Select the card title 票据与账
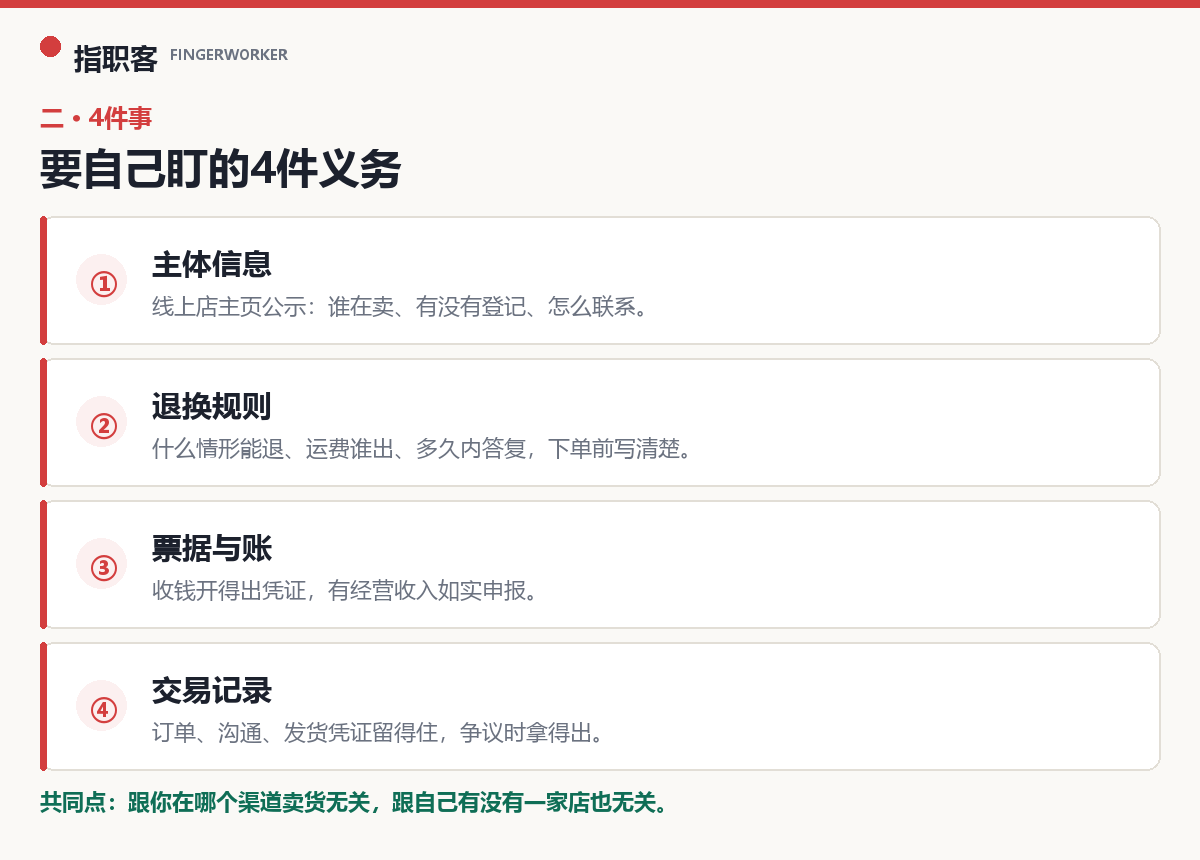Image resolution: width=1200 pixels, height=860 pixels. pyautogui.click(x=212, y=549)
